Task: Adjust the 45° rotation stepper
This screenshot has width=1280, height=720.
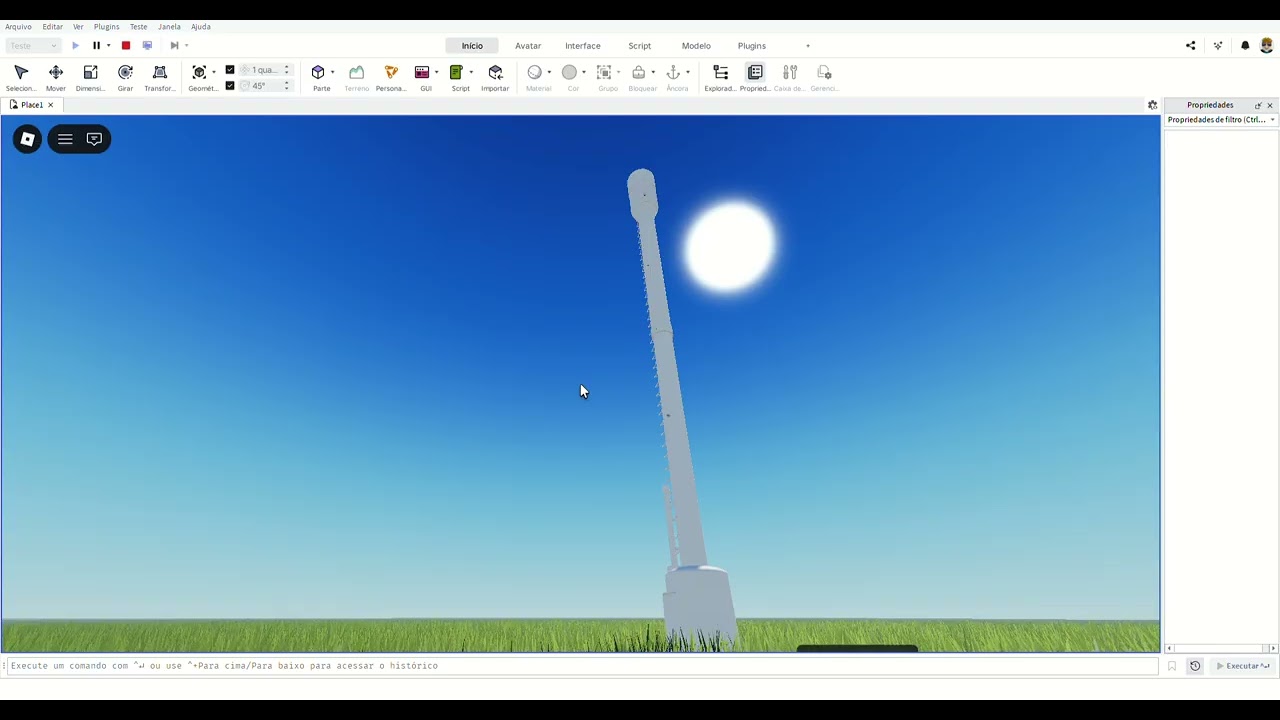Action: pyautogui.click(x=287, y=86)
